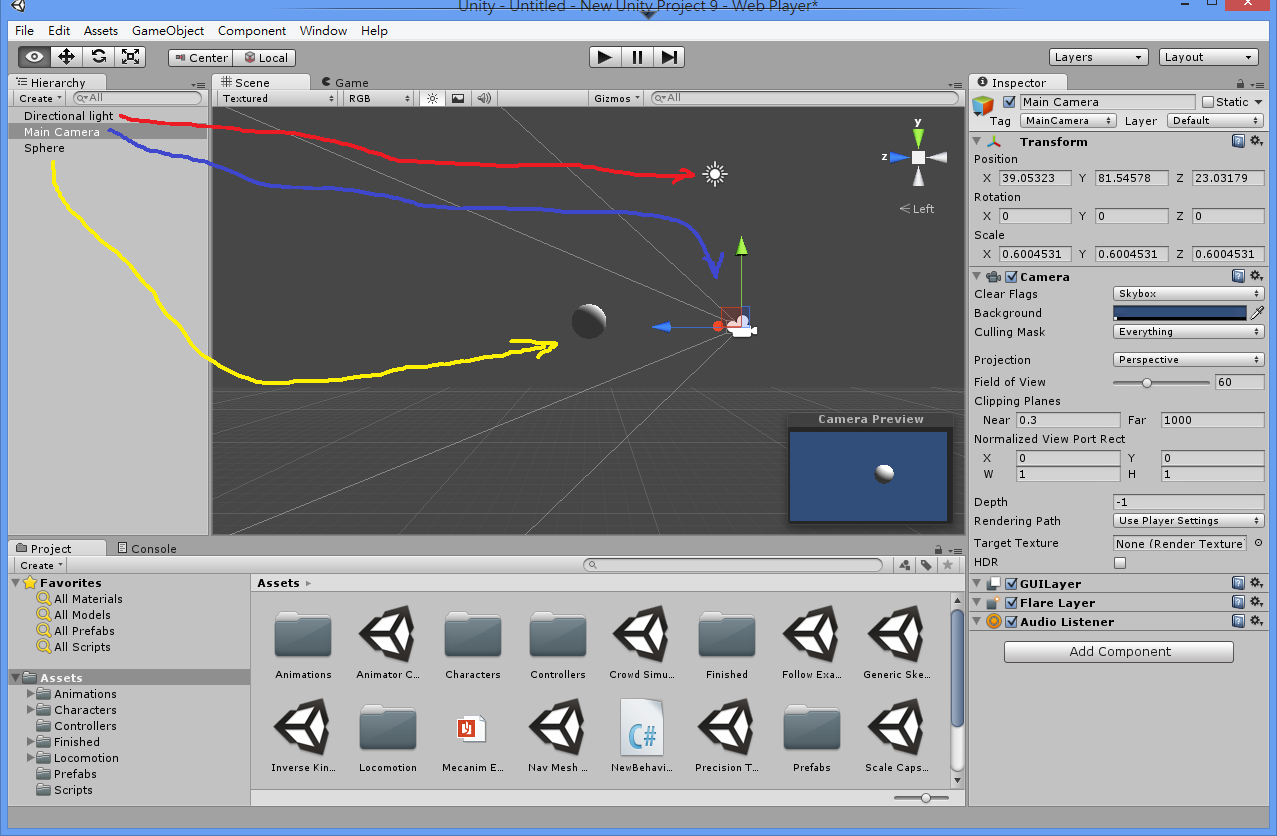
Task: Open the Projection dropdown
Action: point(1187,359)
